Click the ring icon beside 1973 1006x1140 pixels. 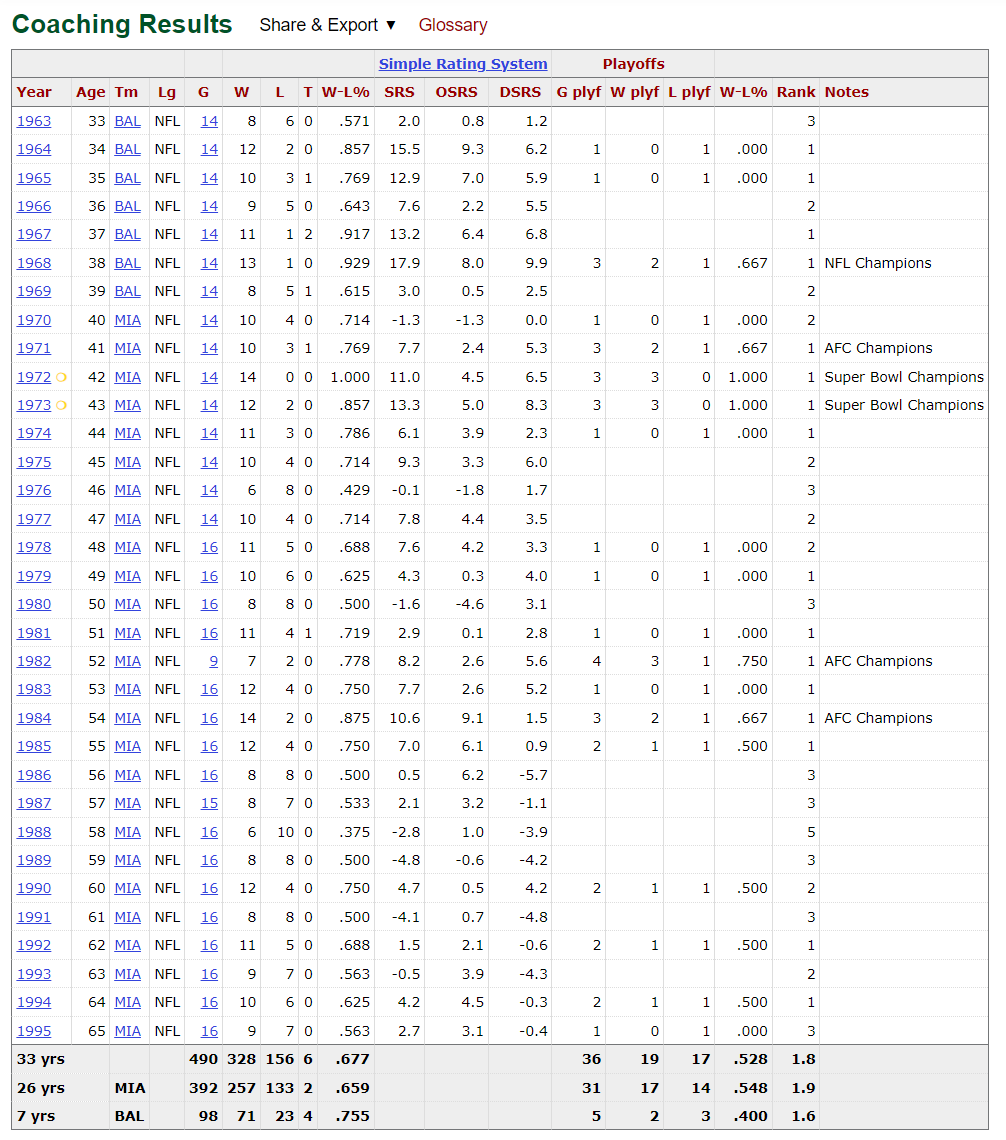pos(61,405)
